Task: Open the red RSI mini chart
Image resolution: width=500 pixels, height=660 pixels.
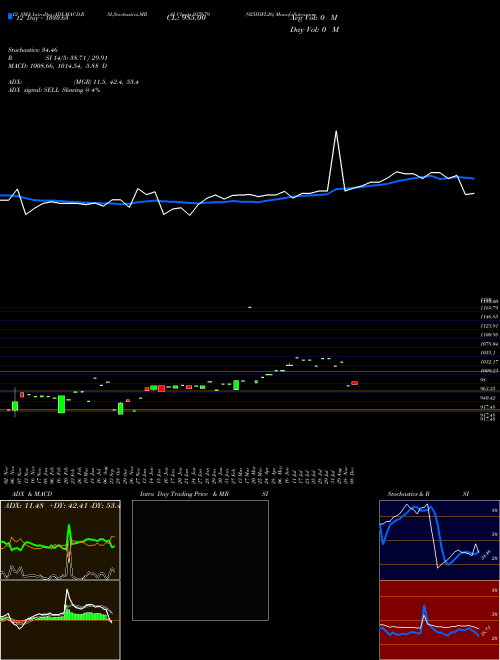Action: click(439, 620)
